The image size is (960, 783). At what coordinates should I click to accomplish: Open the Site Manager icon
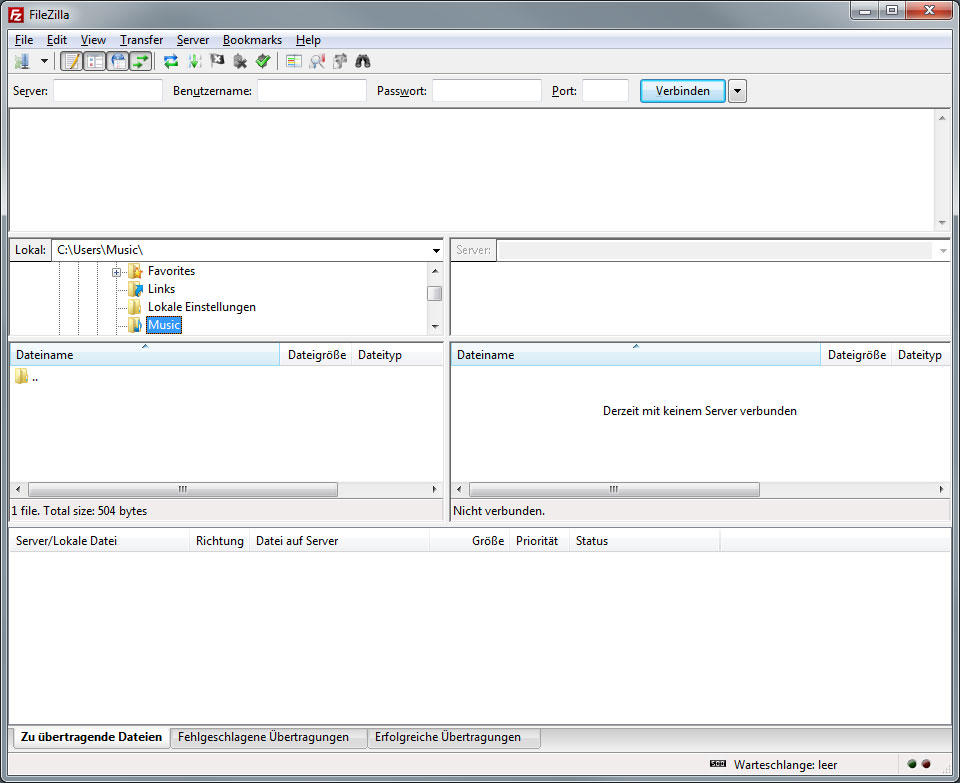pos(22,61)
